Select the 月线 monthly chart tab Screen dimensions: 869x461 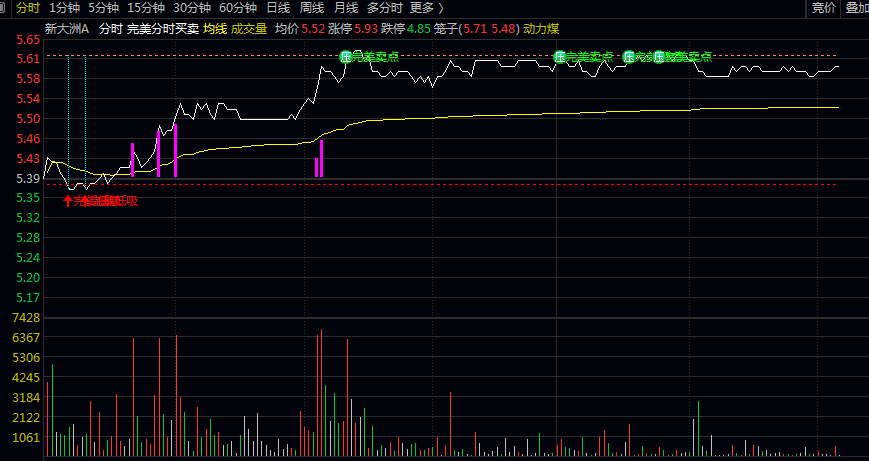click(x=346, y=8)
